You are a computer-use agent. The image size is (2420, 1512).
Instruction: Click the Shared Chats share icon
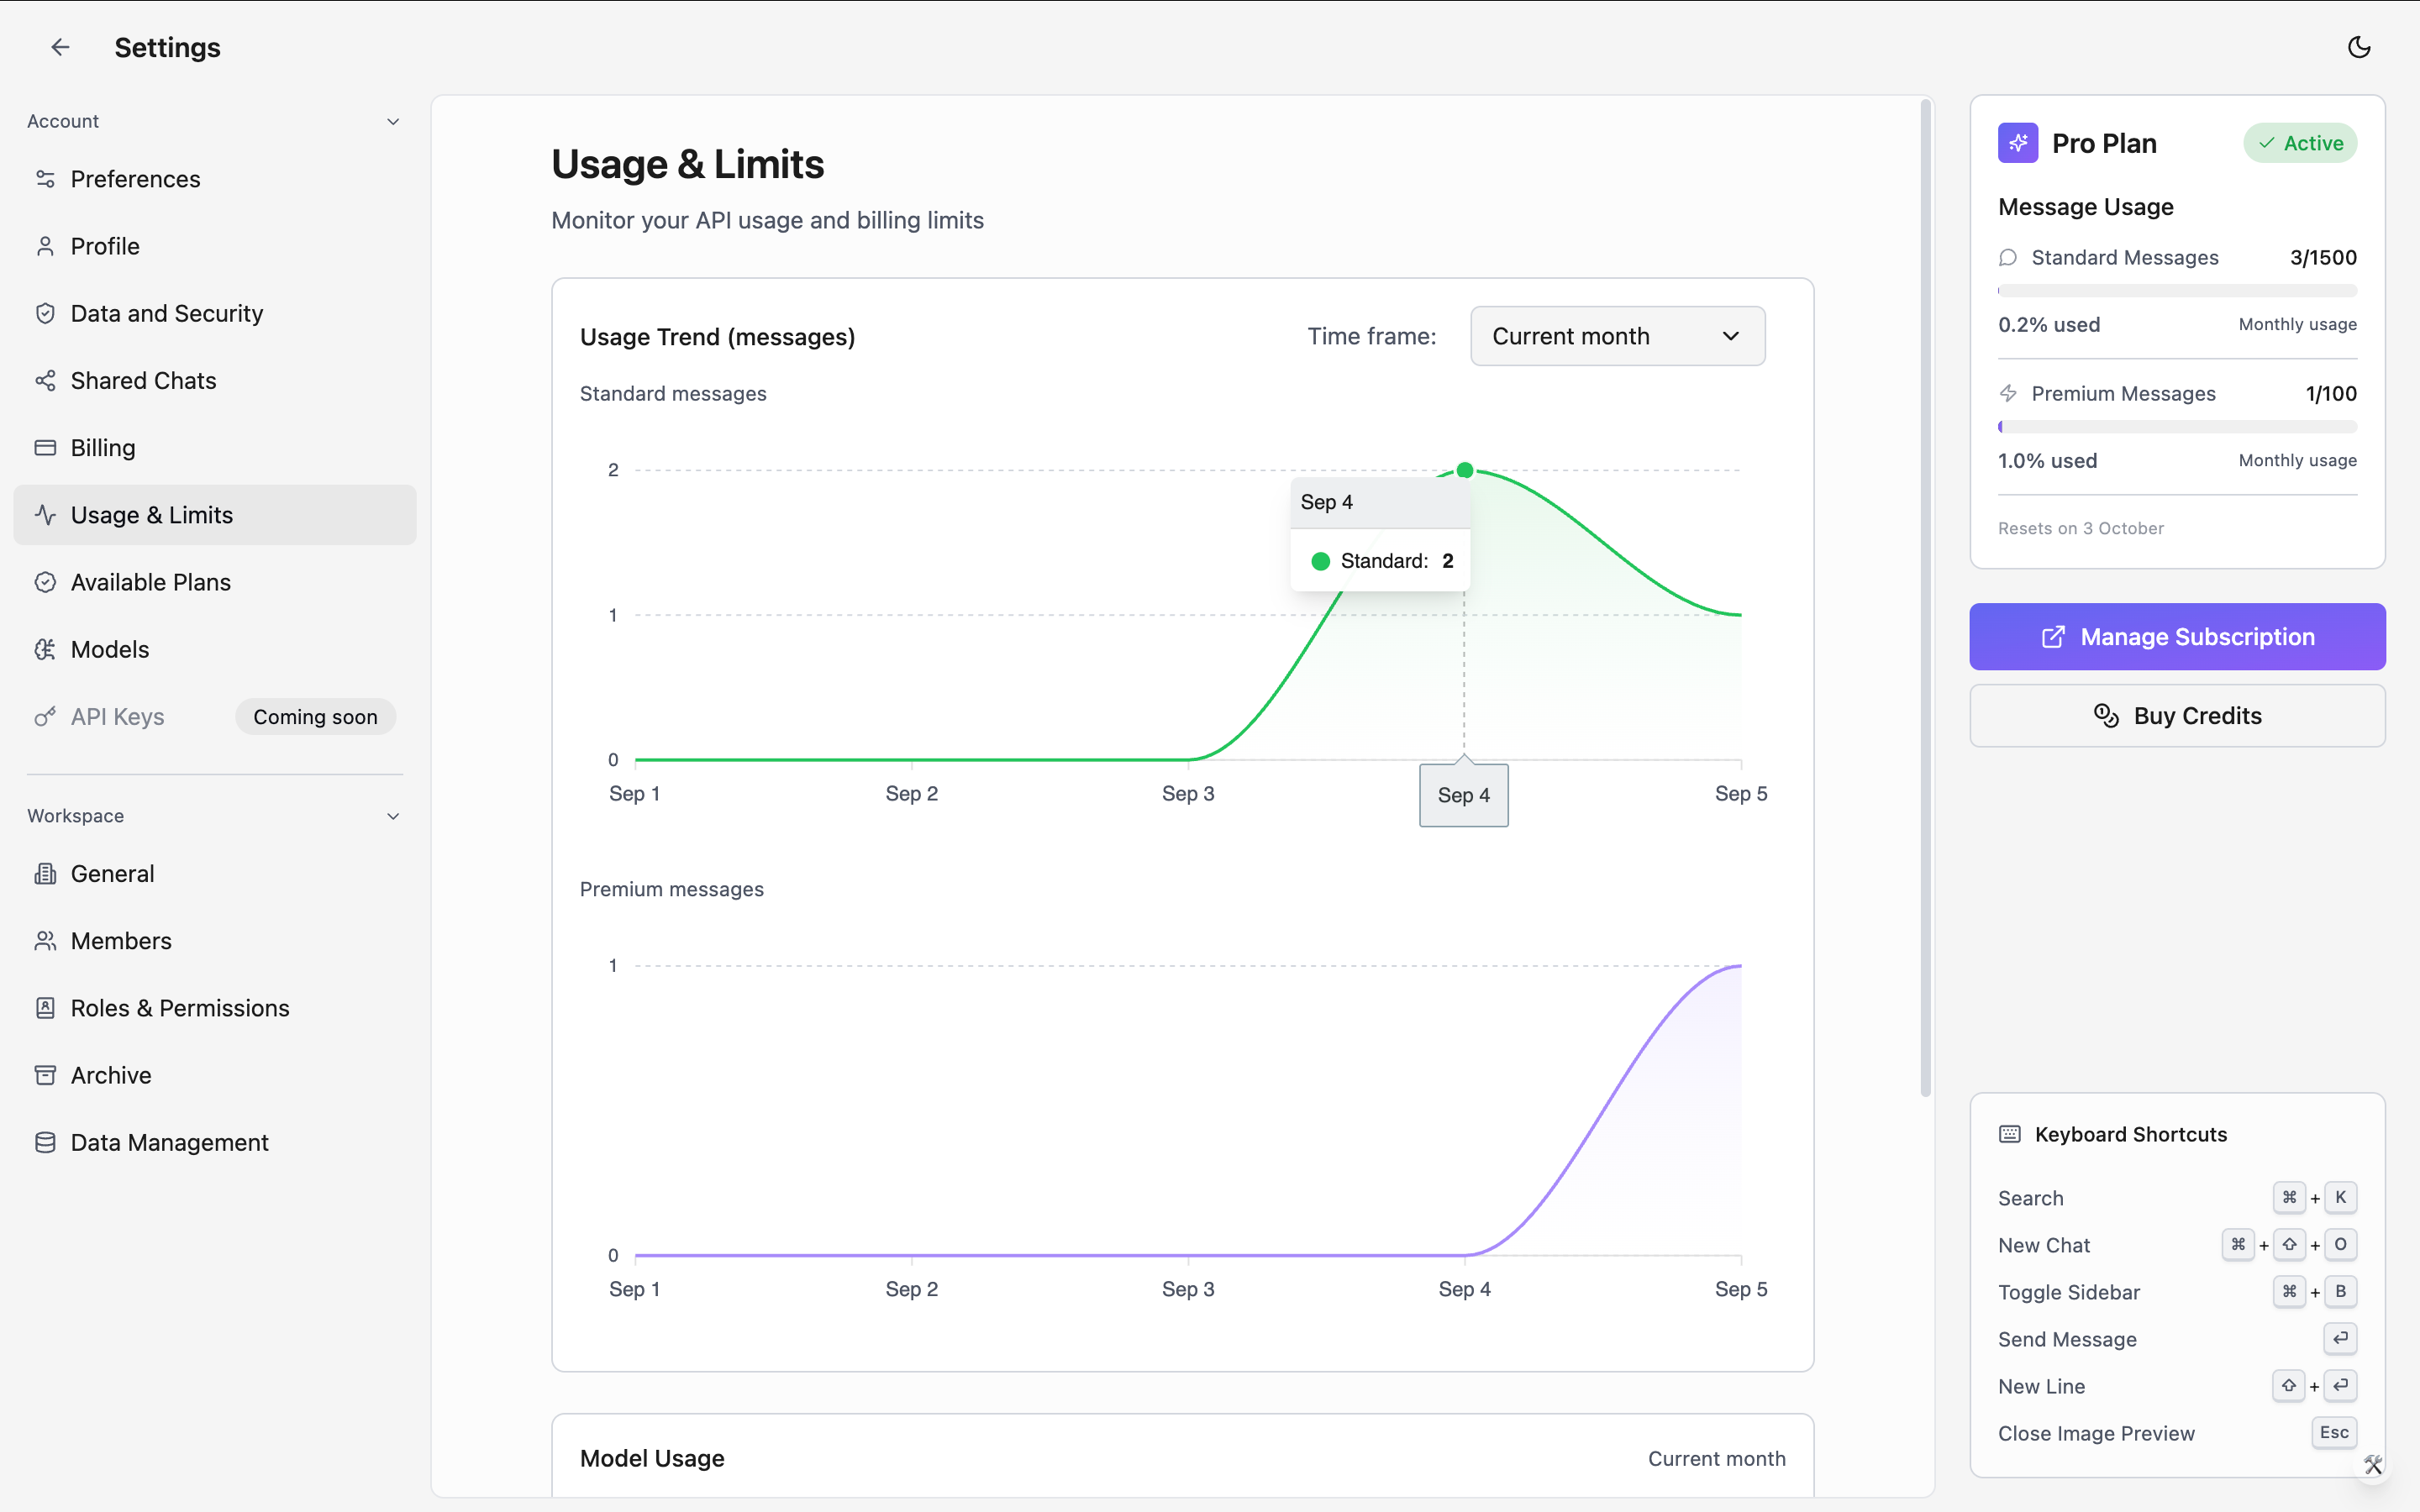pyautogui.click(x=45, y=380)
